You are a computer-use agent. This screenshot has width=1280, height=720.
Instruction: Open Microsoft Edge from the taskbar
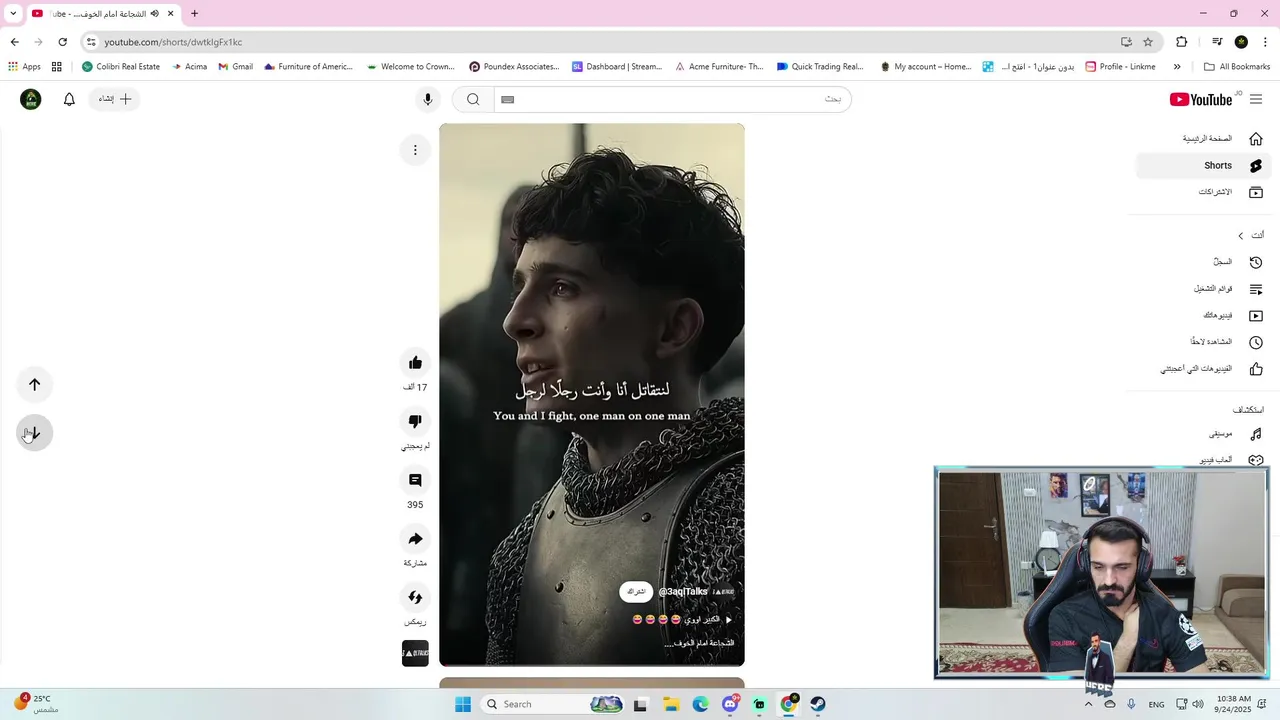tap(700, 704)
